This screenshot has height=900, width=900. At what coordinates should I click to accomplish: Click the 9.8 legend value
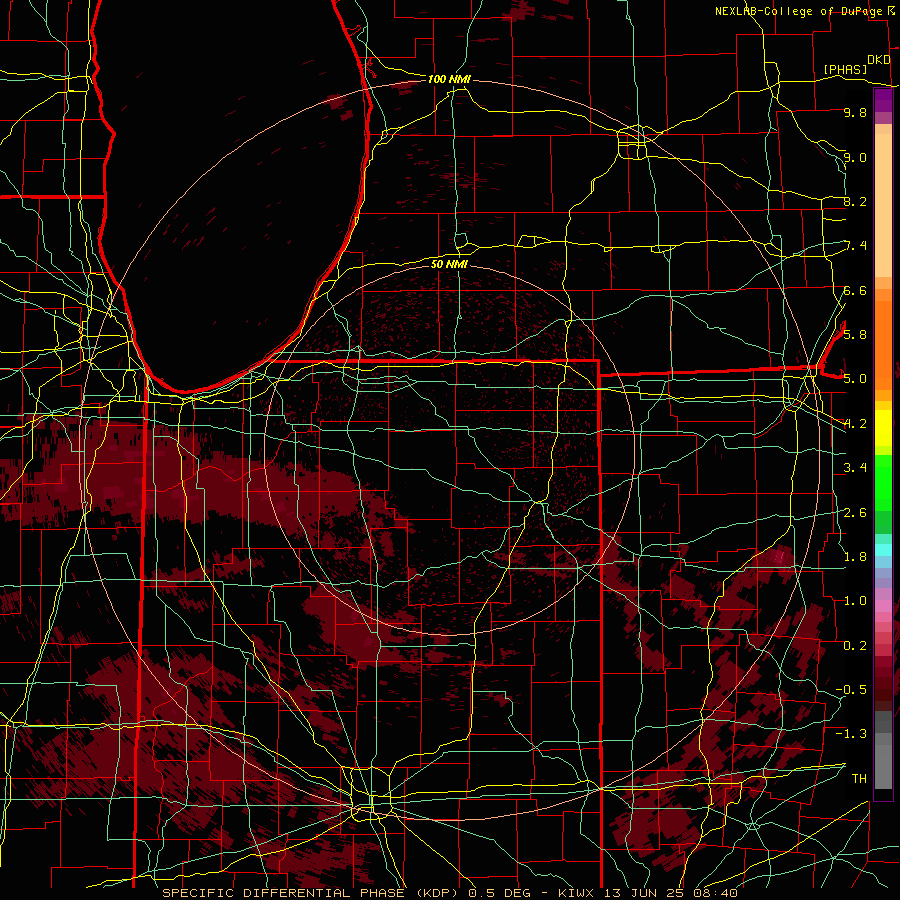click(855, 112)
